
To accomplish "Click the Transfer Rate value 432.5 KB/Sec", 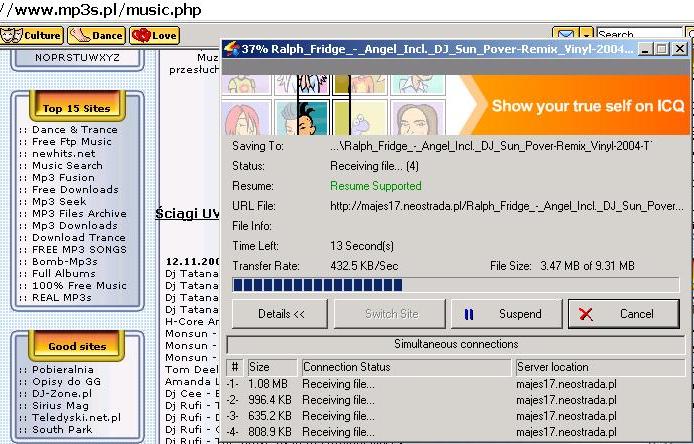I will click(x=364, y=266).
